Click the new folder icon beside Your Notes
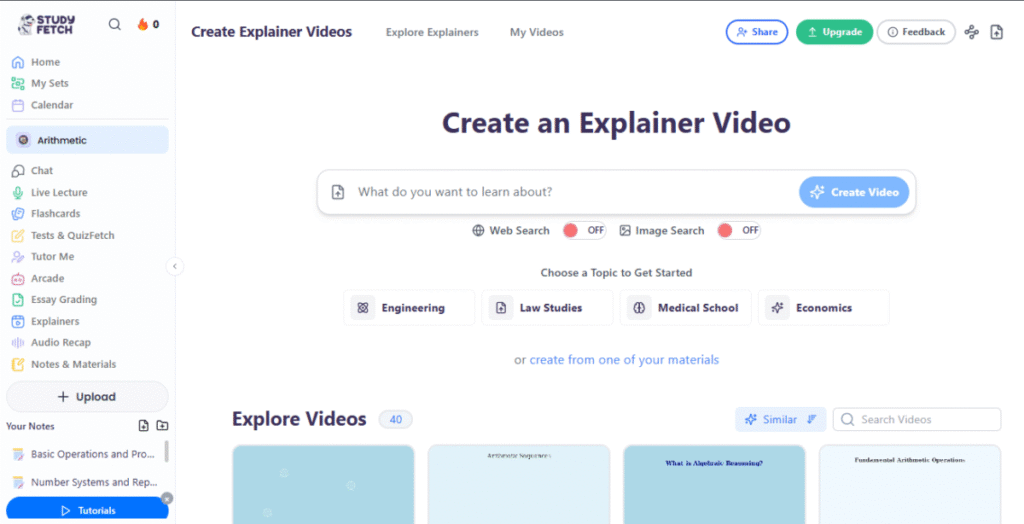The image size is (1024, 524). click(x=162, y=426)
